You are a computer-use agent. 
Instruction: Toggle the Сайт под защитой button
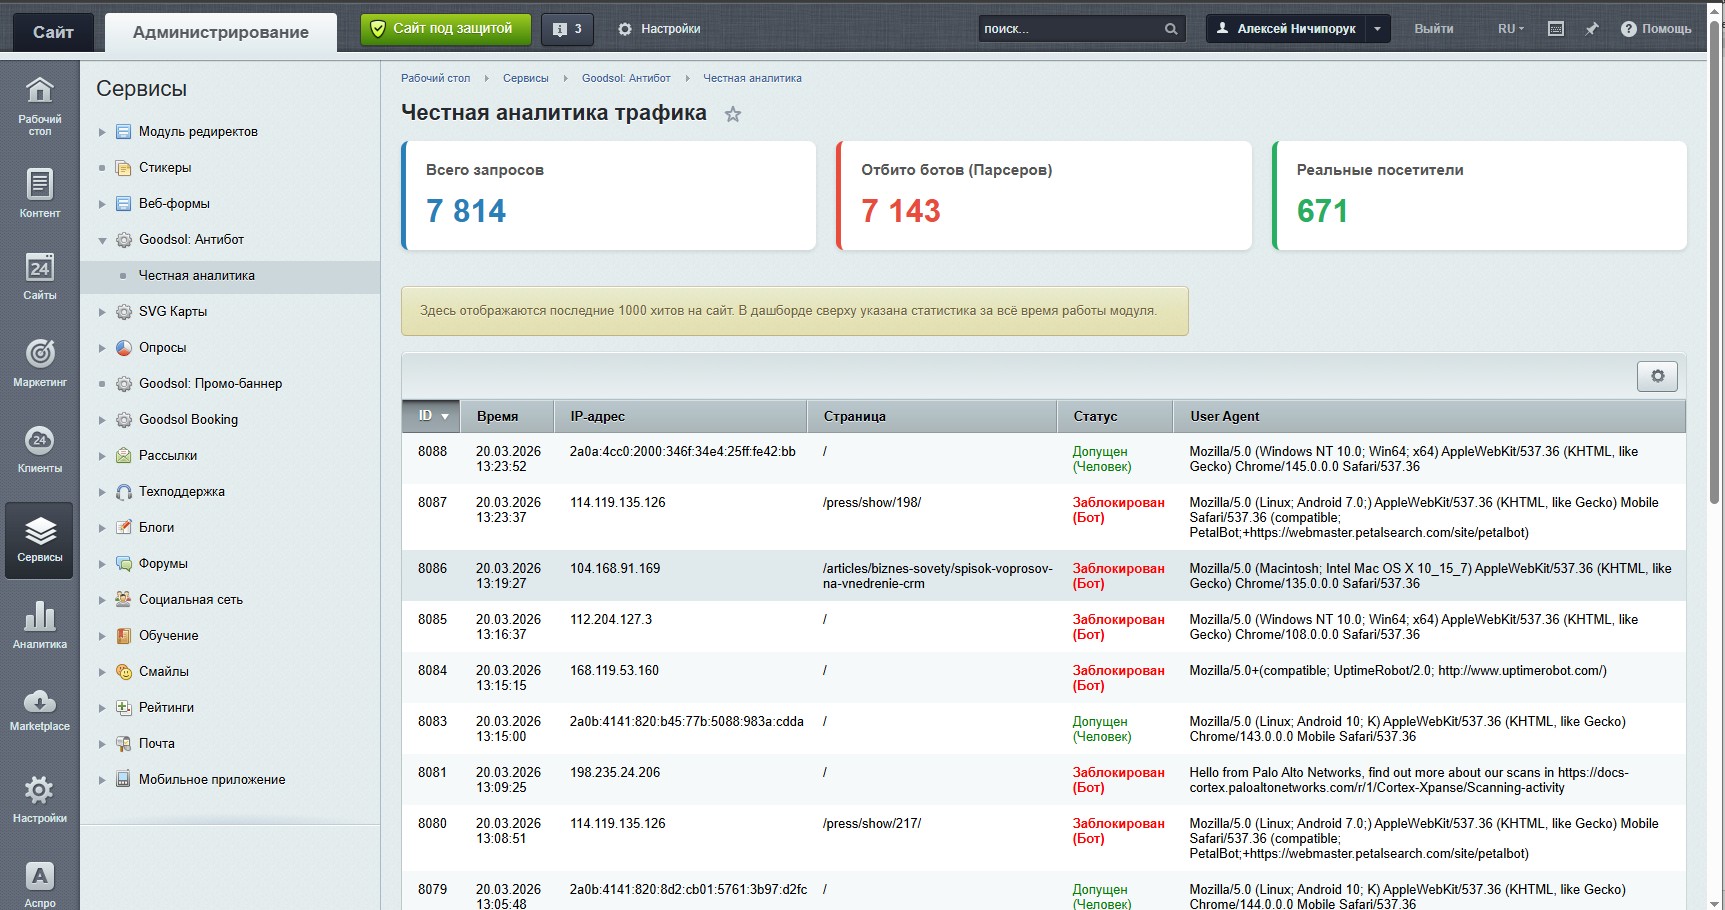(442, 29)
